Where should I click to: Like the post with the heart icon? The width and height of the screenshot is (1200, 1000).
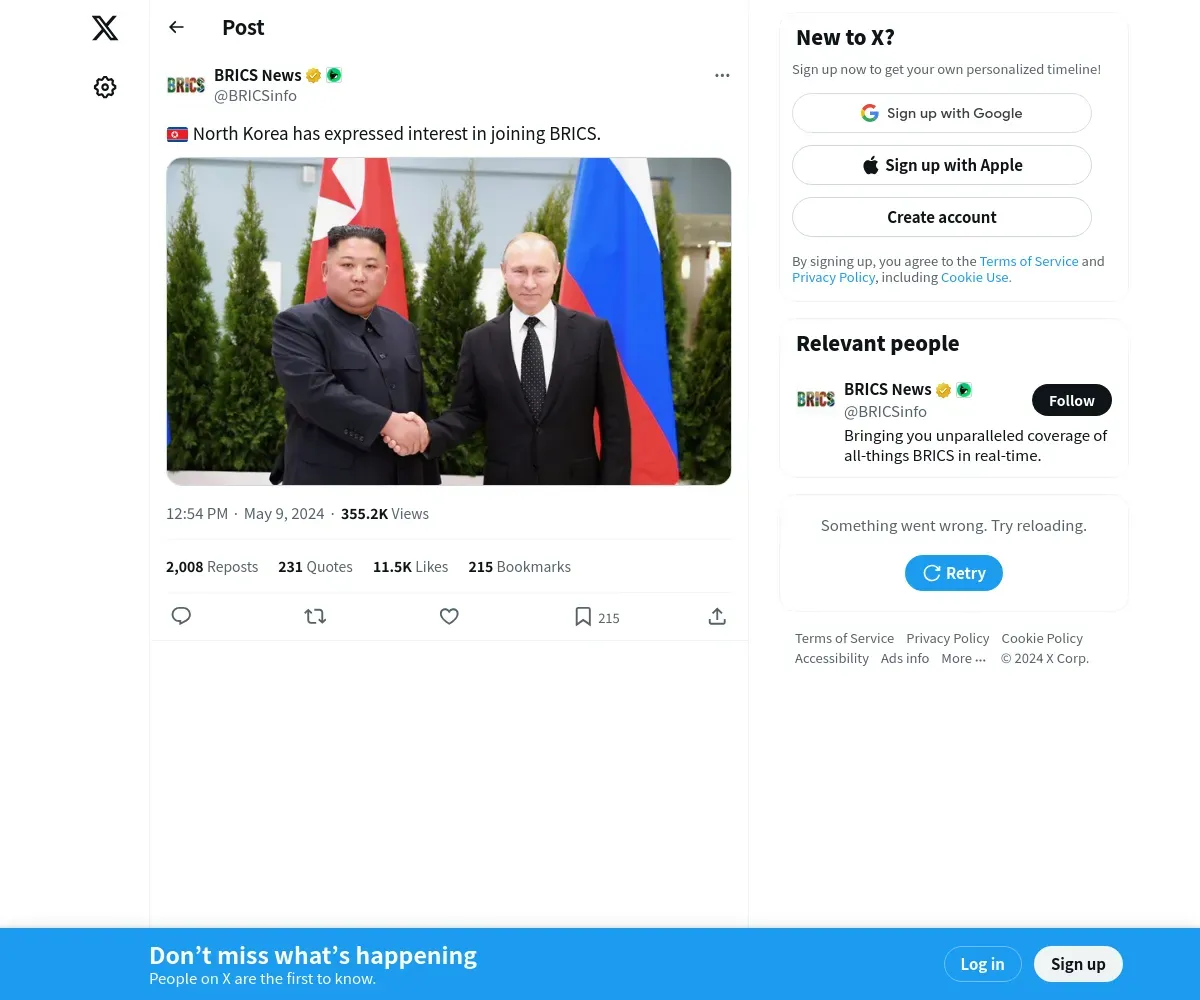(x=449, y=616)
